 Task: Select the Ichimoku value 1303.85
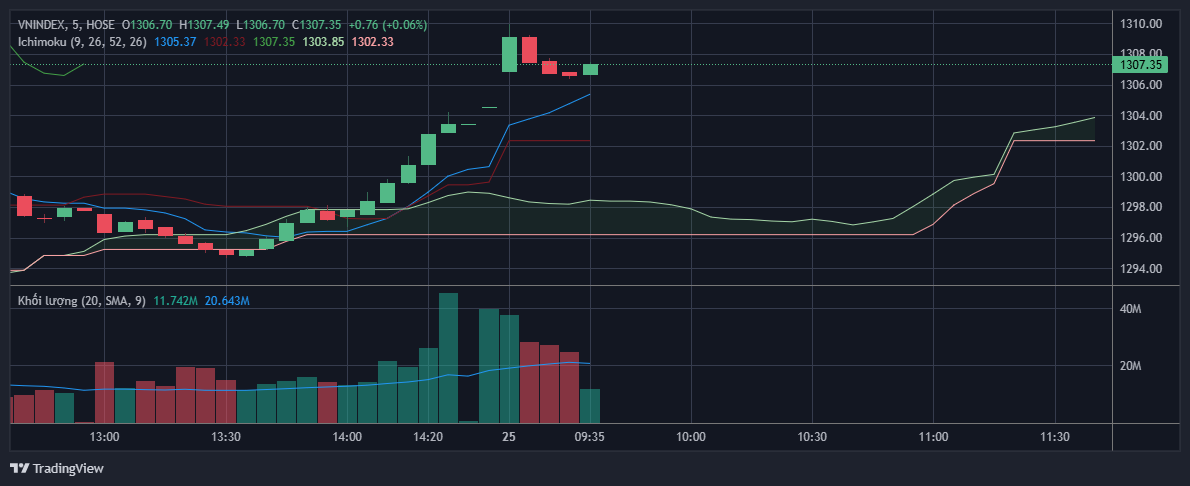(x=324, y=42)
